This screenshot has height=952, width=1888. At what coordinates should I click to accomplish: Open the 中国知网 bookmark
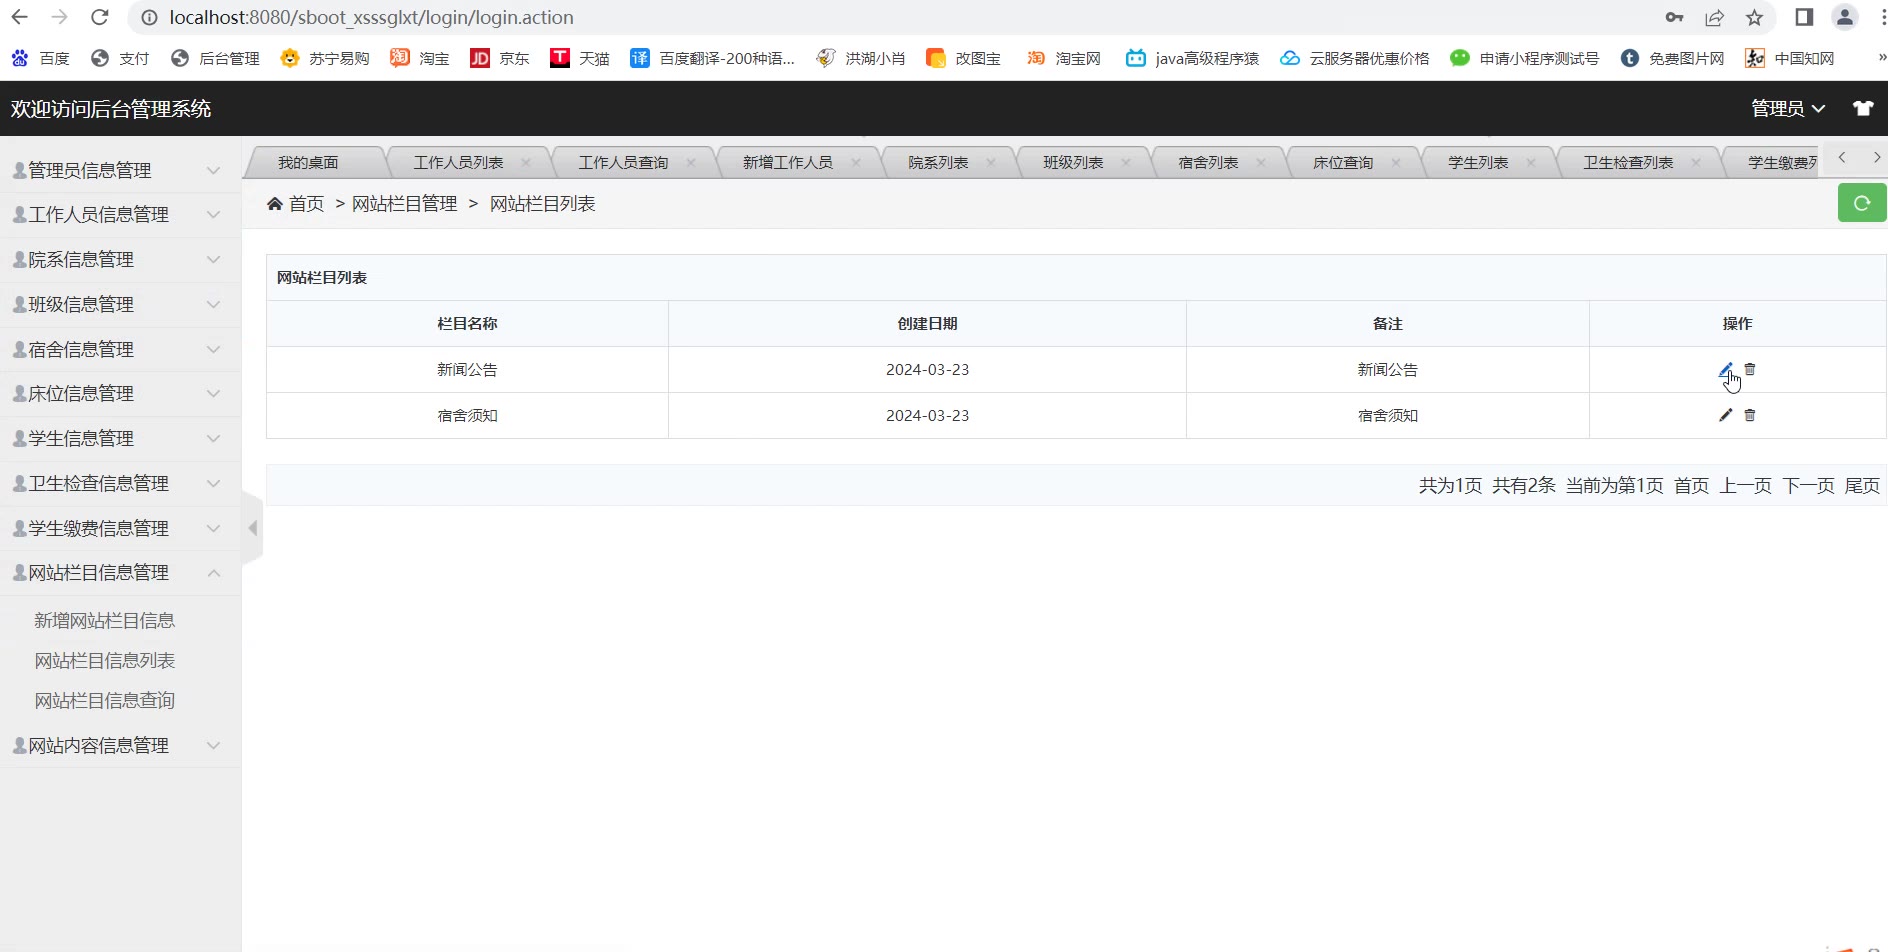coord(1790,58)
